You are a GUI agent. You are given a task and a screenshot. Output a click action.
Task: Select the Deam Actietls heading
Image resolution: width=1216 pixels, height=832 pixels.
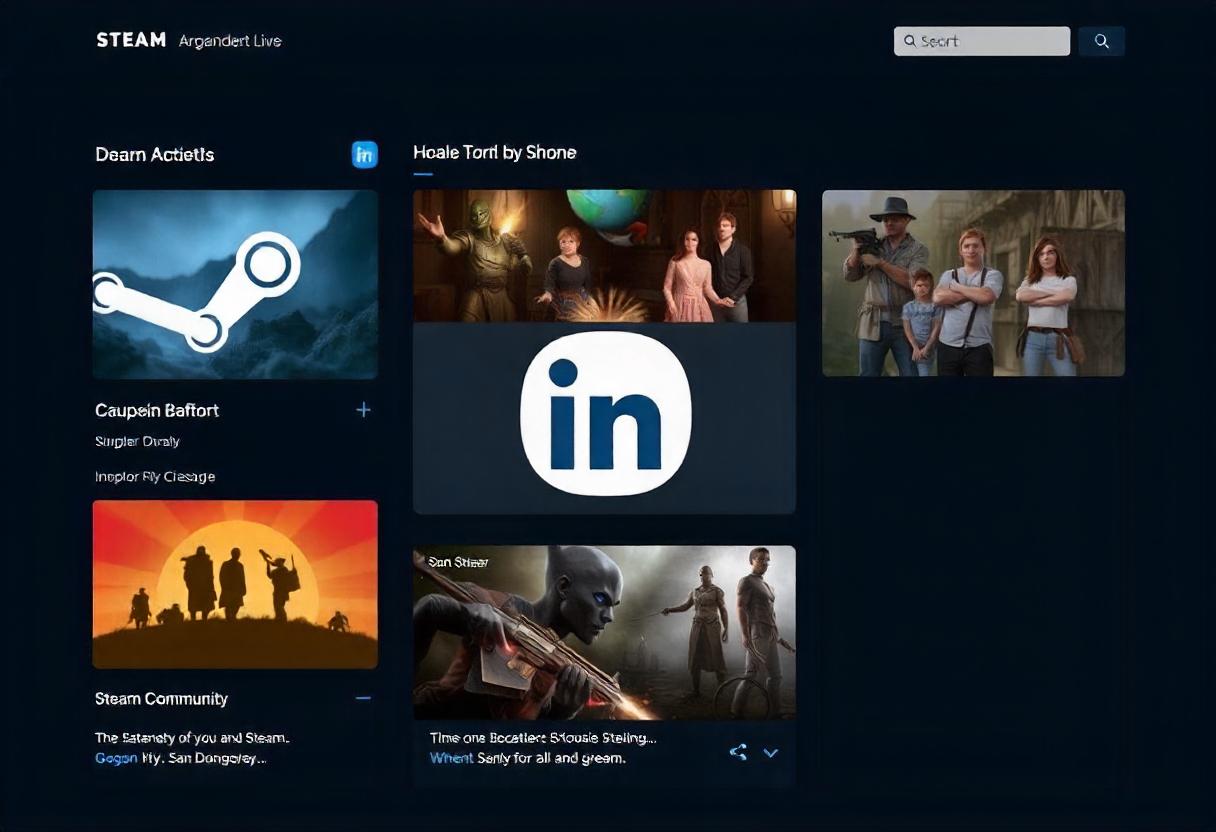tap(154, 154)
